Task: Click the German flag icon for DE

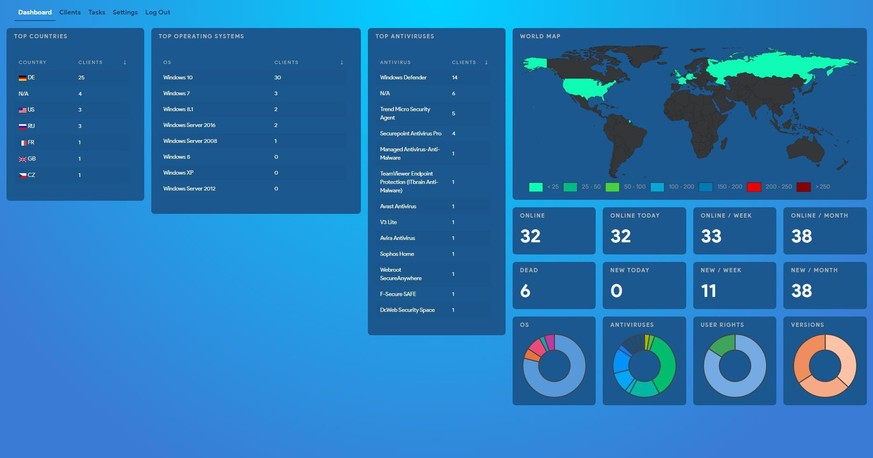Action: (x=22, y=78)
